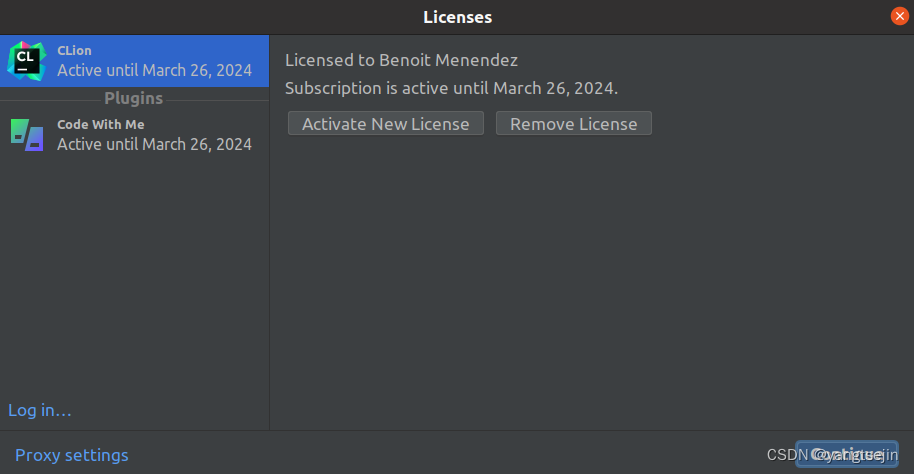Click the CLion logo icon
Screen dimensions: 914x474
pos(26,60)
